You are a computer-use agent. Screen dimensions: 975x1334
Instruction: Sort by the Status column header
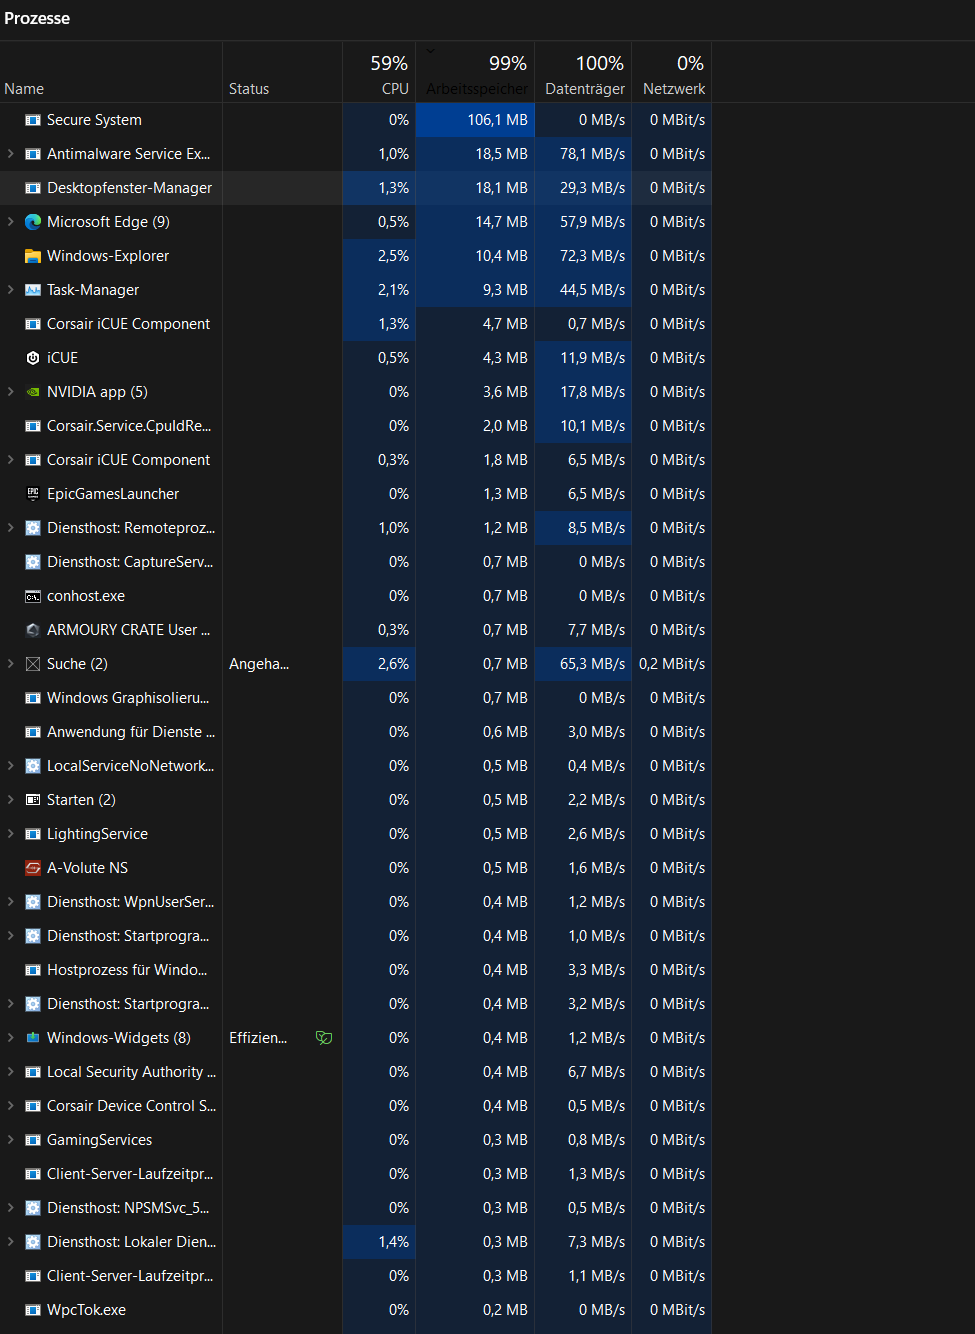click(x=282, y=72)
